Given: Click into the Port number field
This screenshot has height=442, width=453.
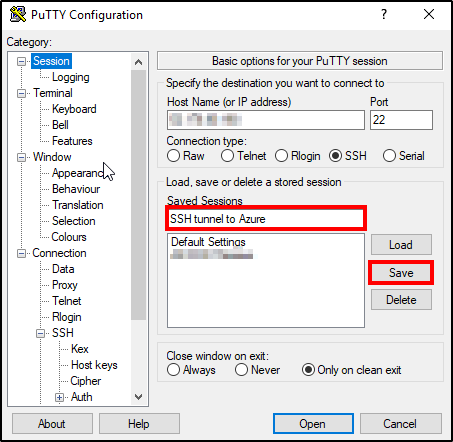Looking at the screenshot, I should point(401,120).
